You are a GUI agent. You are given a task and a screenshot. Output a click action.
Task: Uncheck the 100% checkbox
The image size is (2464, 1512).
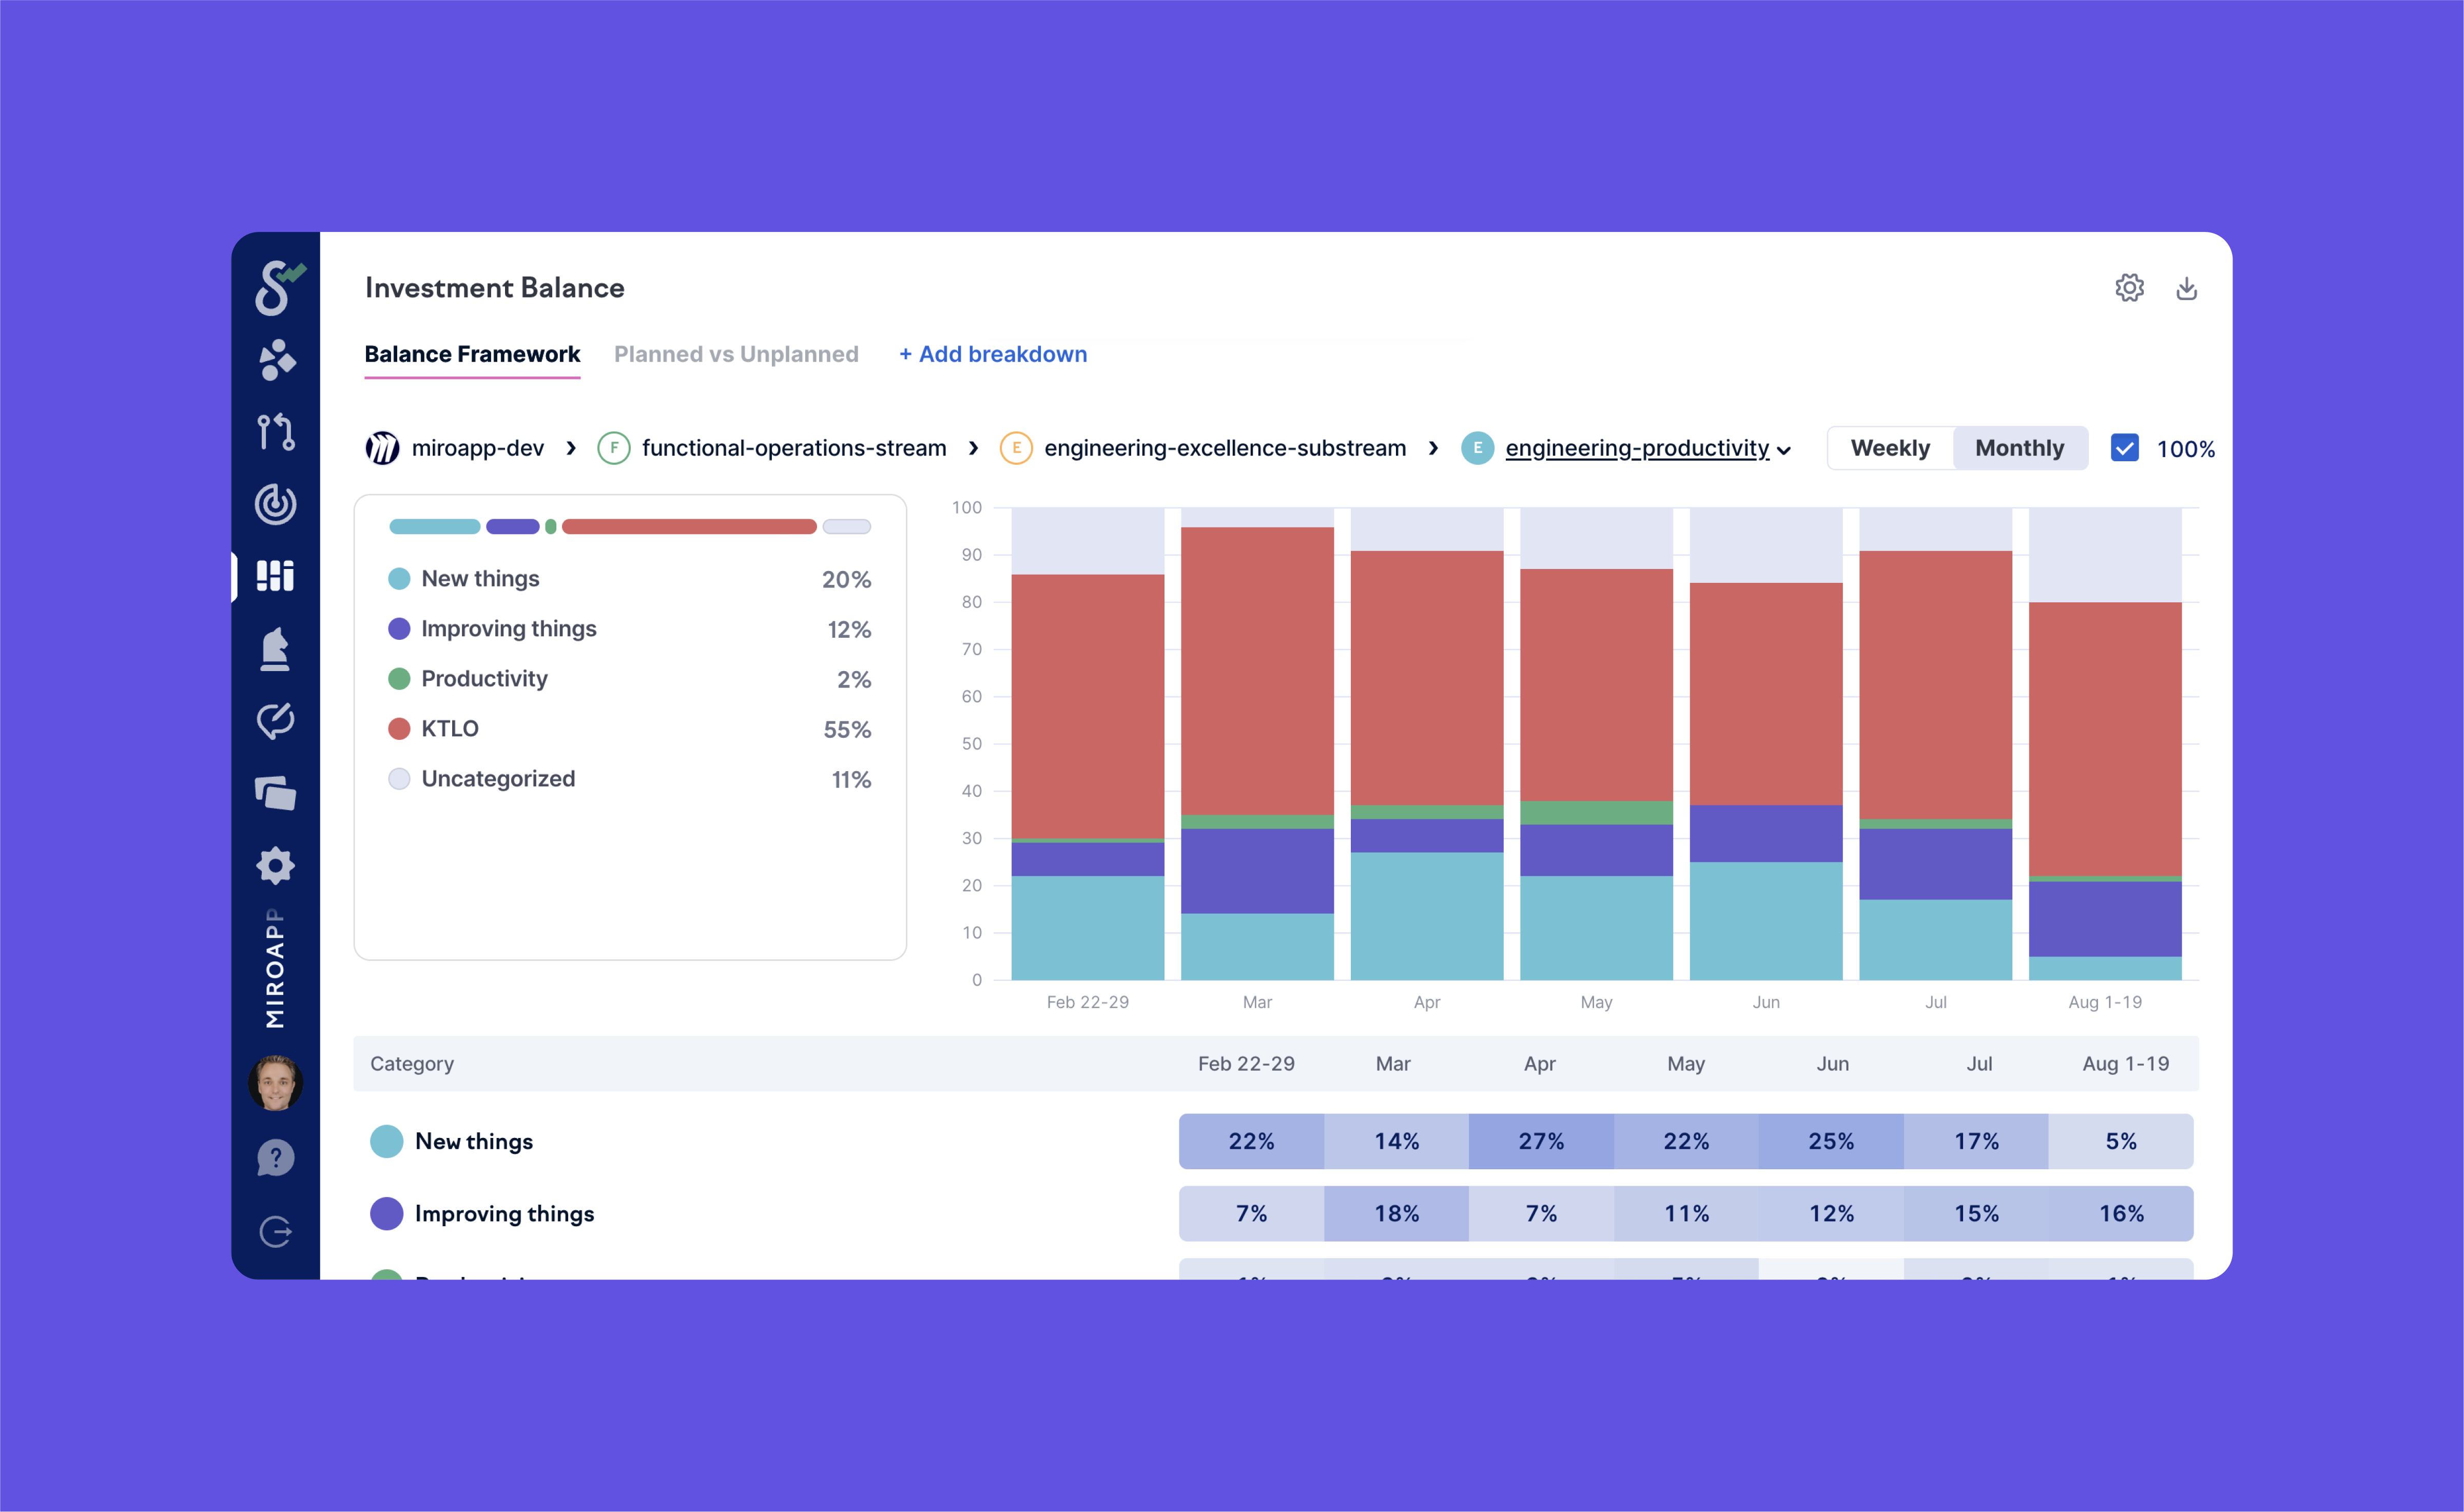2124,448
